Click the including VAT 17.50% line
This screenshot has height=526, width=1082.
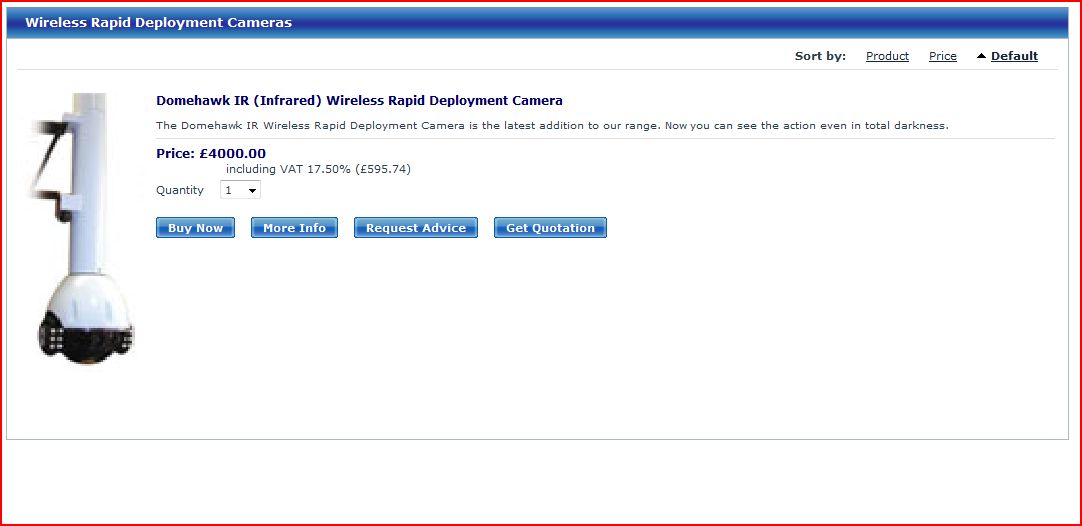[288, 169]
